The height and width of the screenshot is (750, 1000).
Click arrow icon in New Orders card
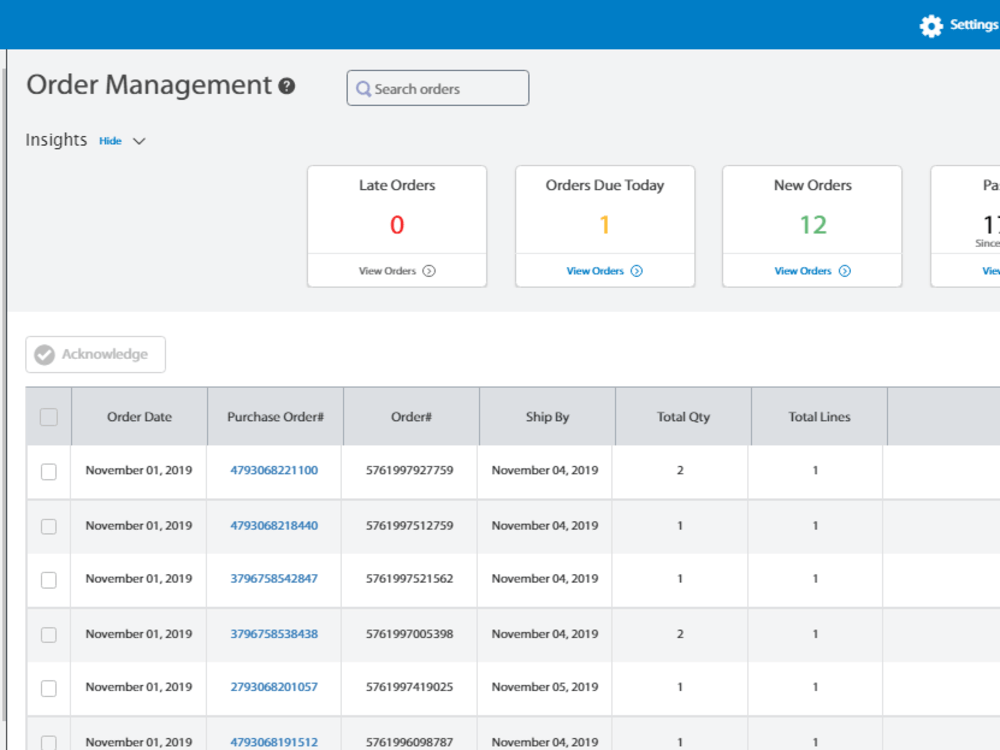point(844,271)
